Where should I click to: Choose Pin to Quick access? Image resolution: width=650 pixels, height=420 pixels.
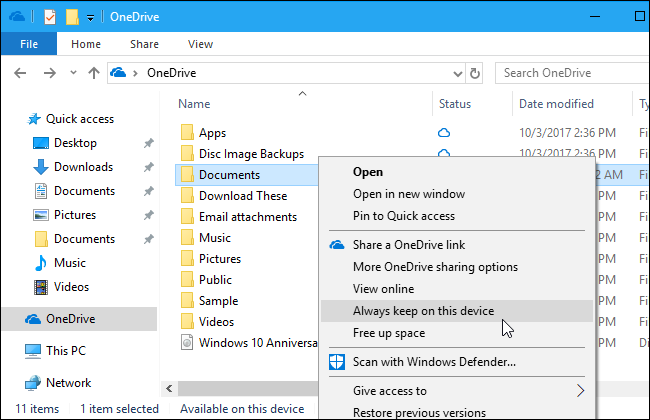[404, 216]
